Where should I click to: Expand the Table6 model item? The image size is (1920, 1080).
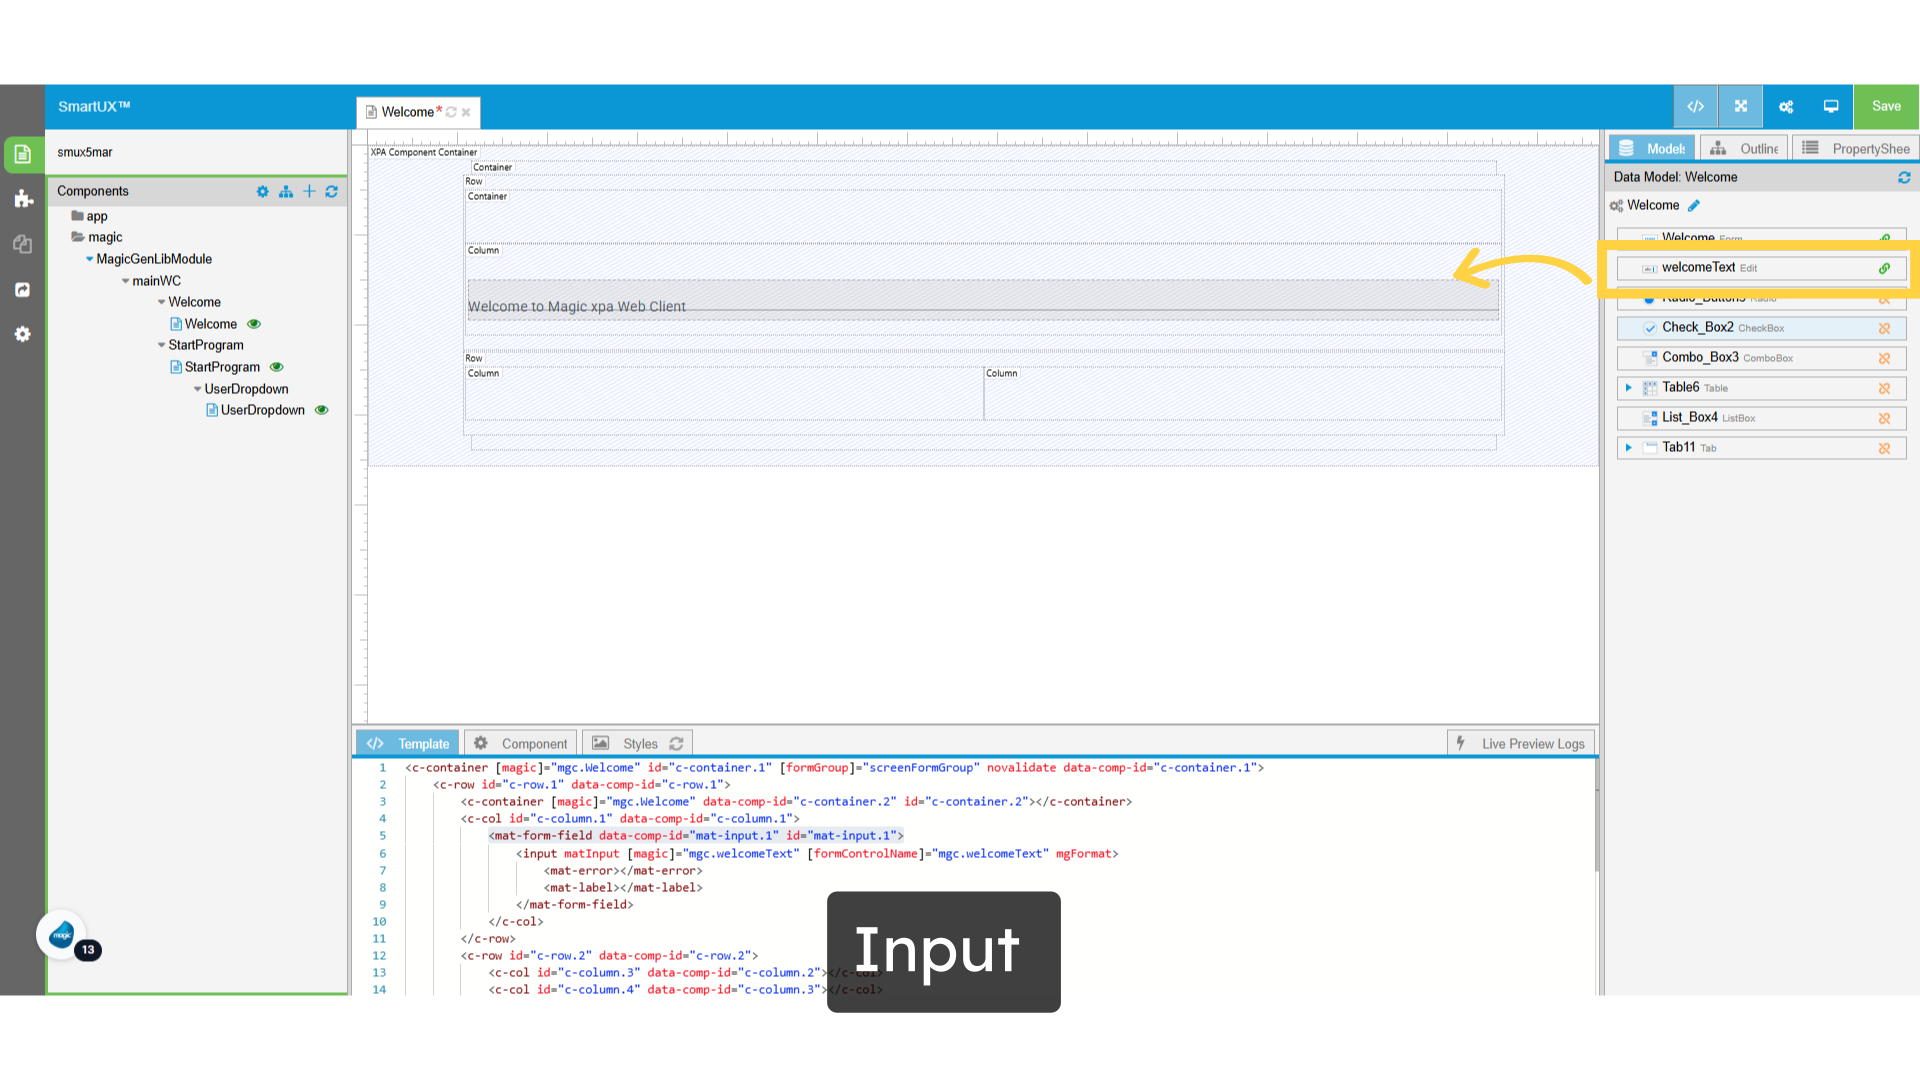(1628, 388)
